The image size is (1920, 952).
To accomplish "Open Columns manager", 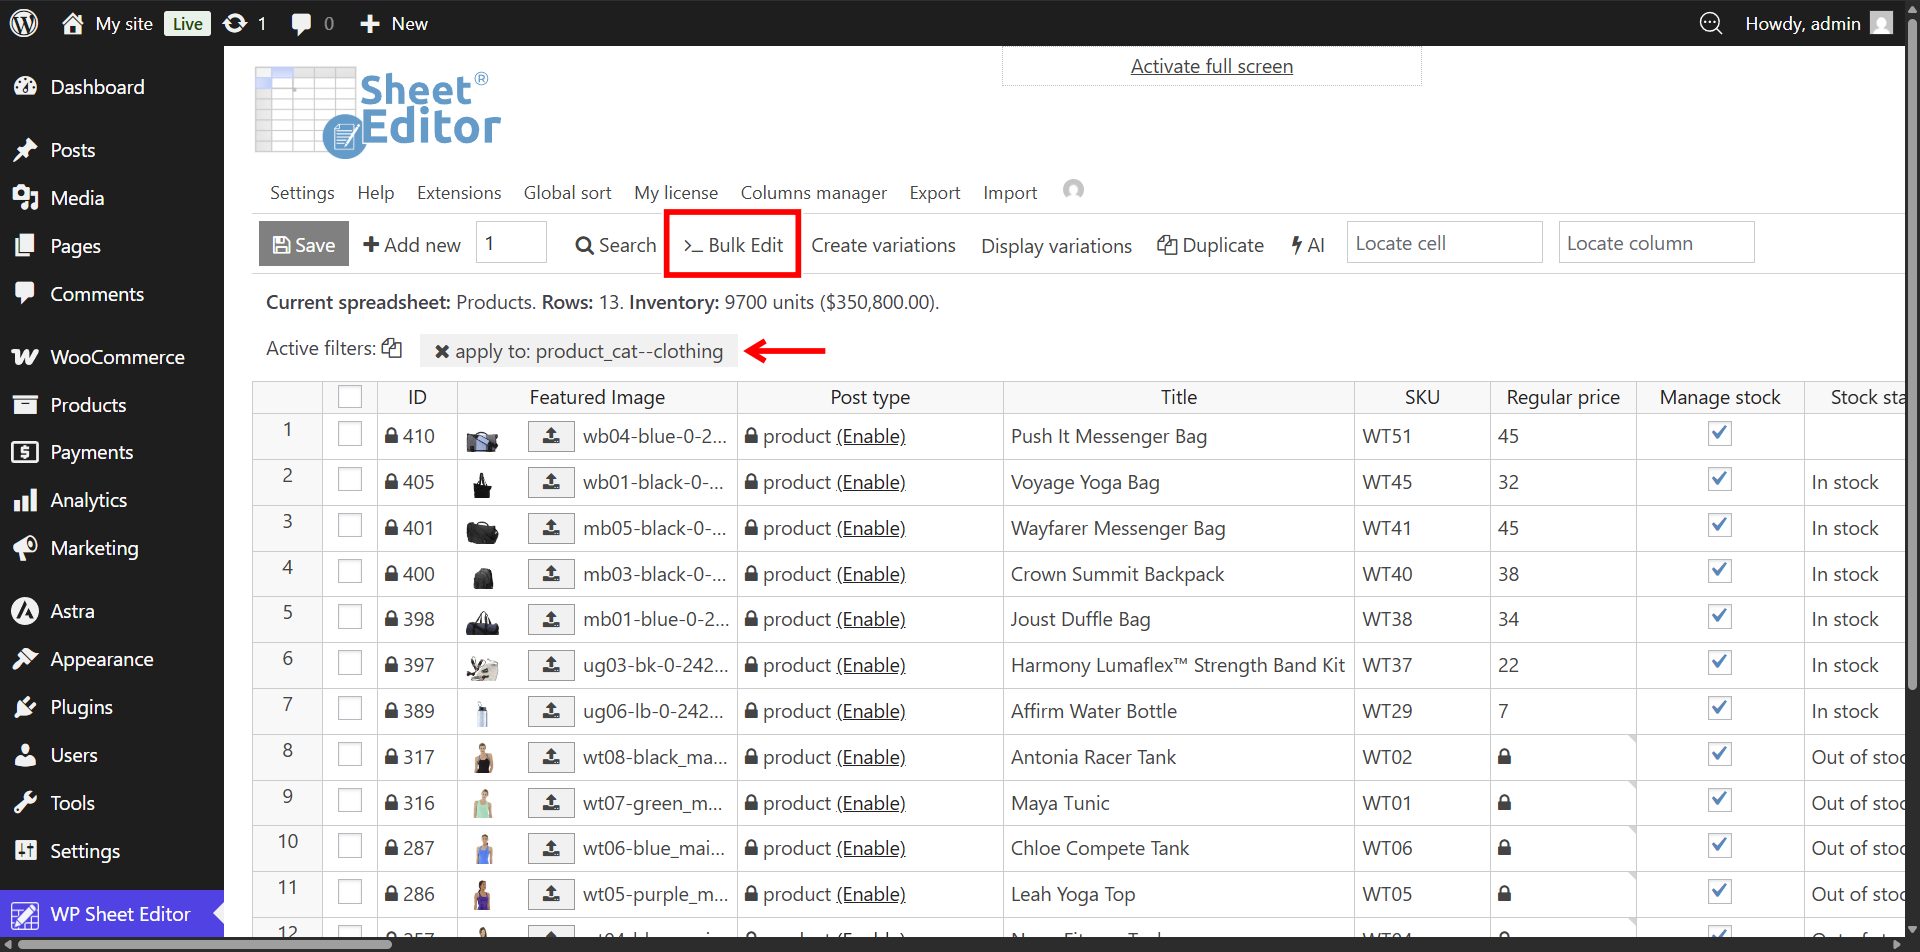I will (814, 193).
